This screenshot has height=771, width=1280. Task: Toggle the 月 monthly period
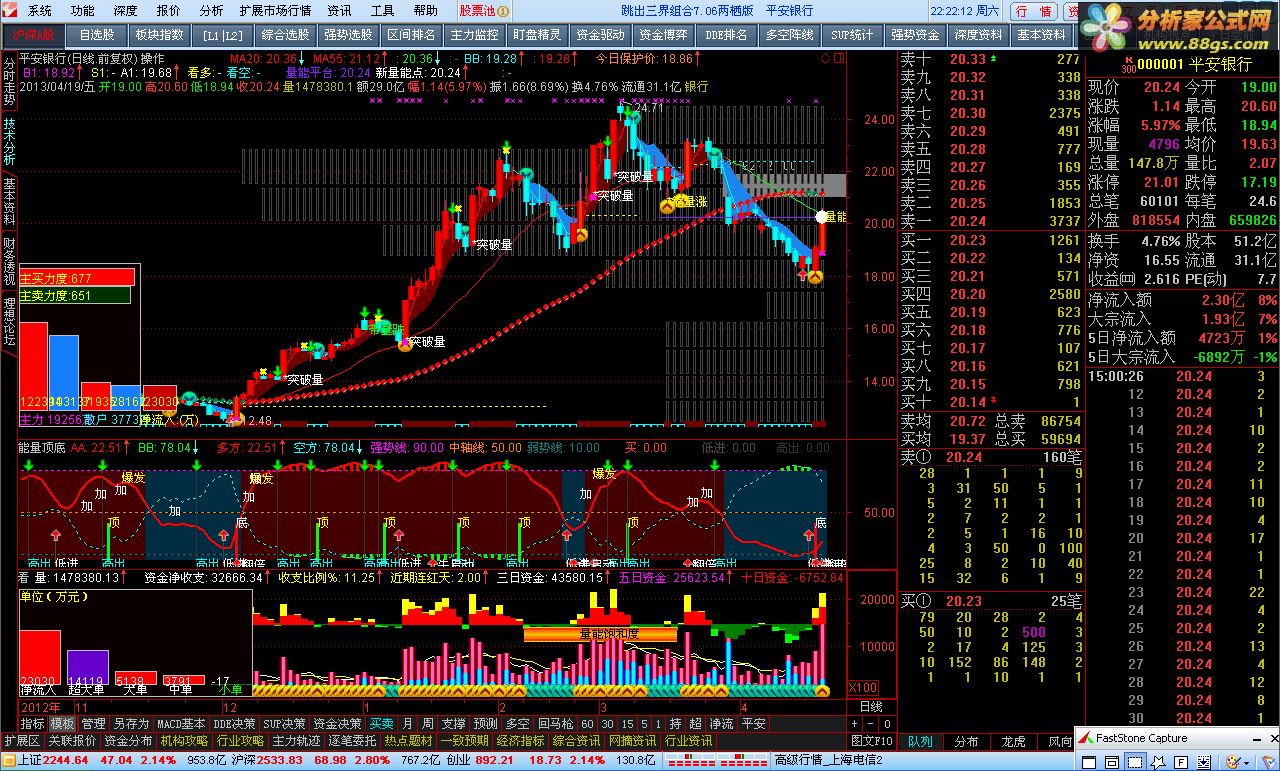coord(407,724)
